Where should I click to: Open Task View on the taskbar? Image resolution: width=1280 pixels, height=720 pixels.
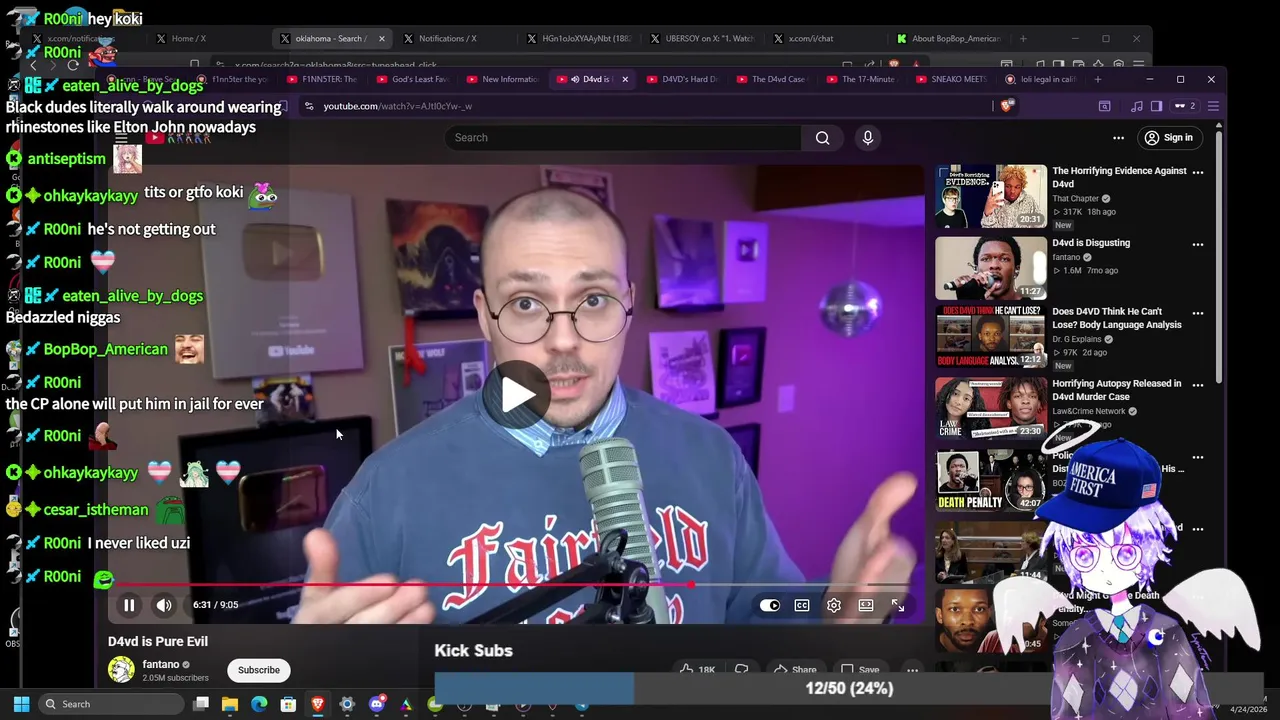point(201,704)
